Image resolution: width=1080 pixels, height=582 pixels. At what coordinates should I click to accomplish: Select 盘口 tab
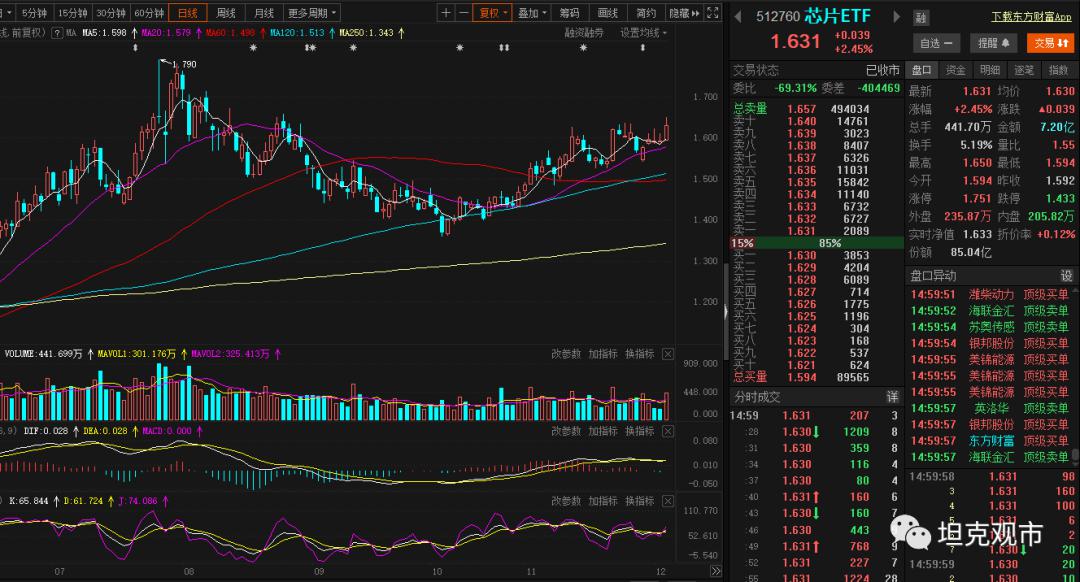click(922, 70)
